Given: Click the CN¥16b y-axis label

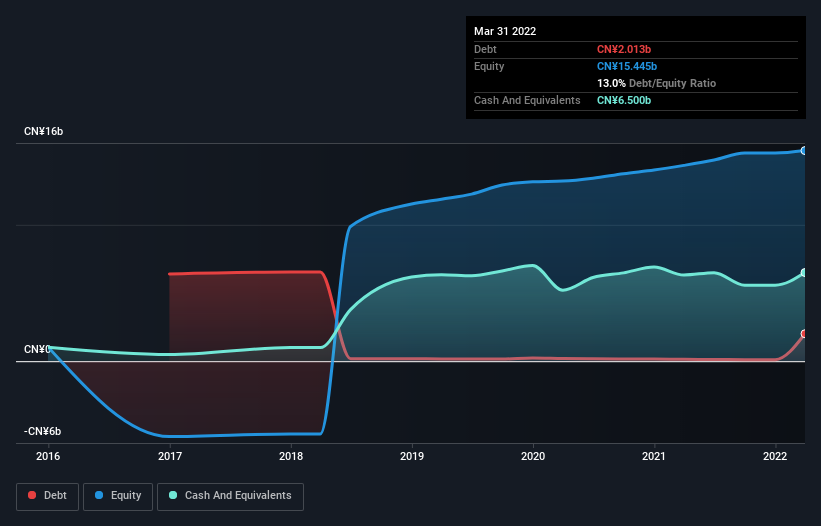Looking at the screenshot, I should pyautogui.click(x=43, y=131).
